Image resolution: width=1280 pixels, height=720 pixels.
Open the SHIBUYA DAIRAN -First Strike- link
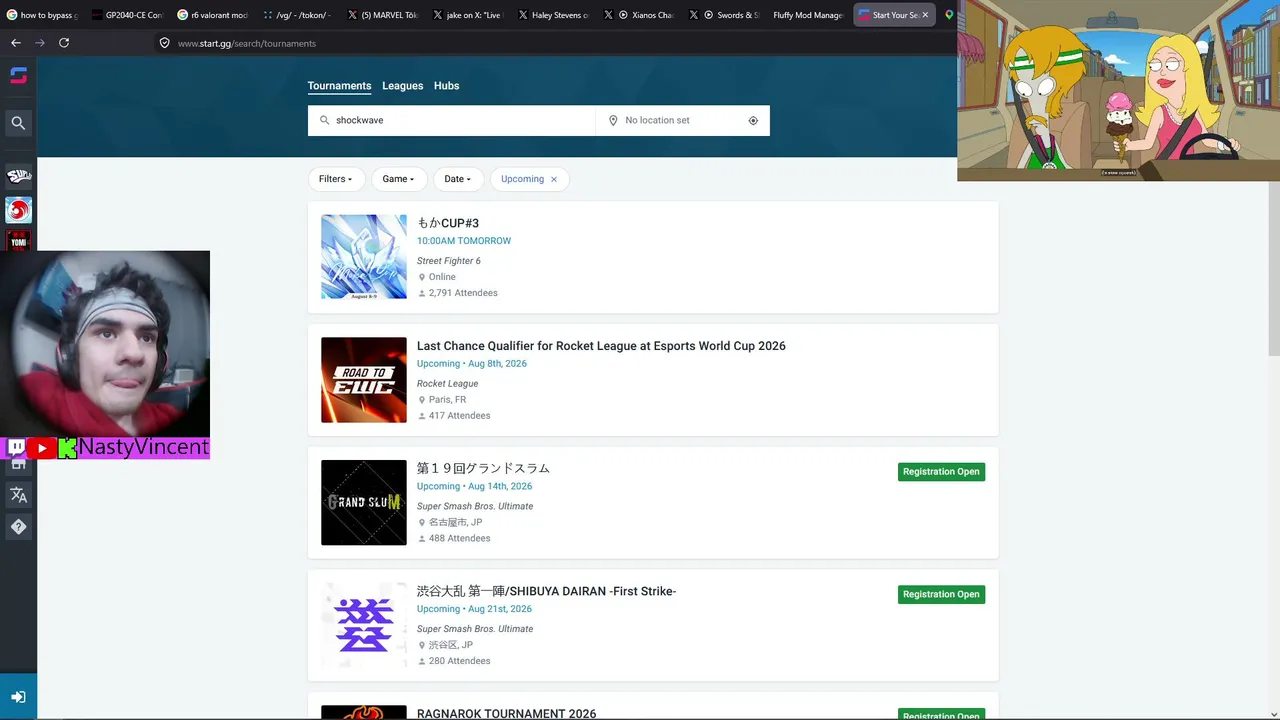pos(546,591)
